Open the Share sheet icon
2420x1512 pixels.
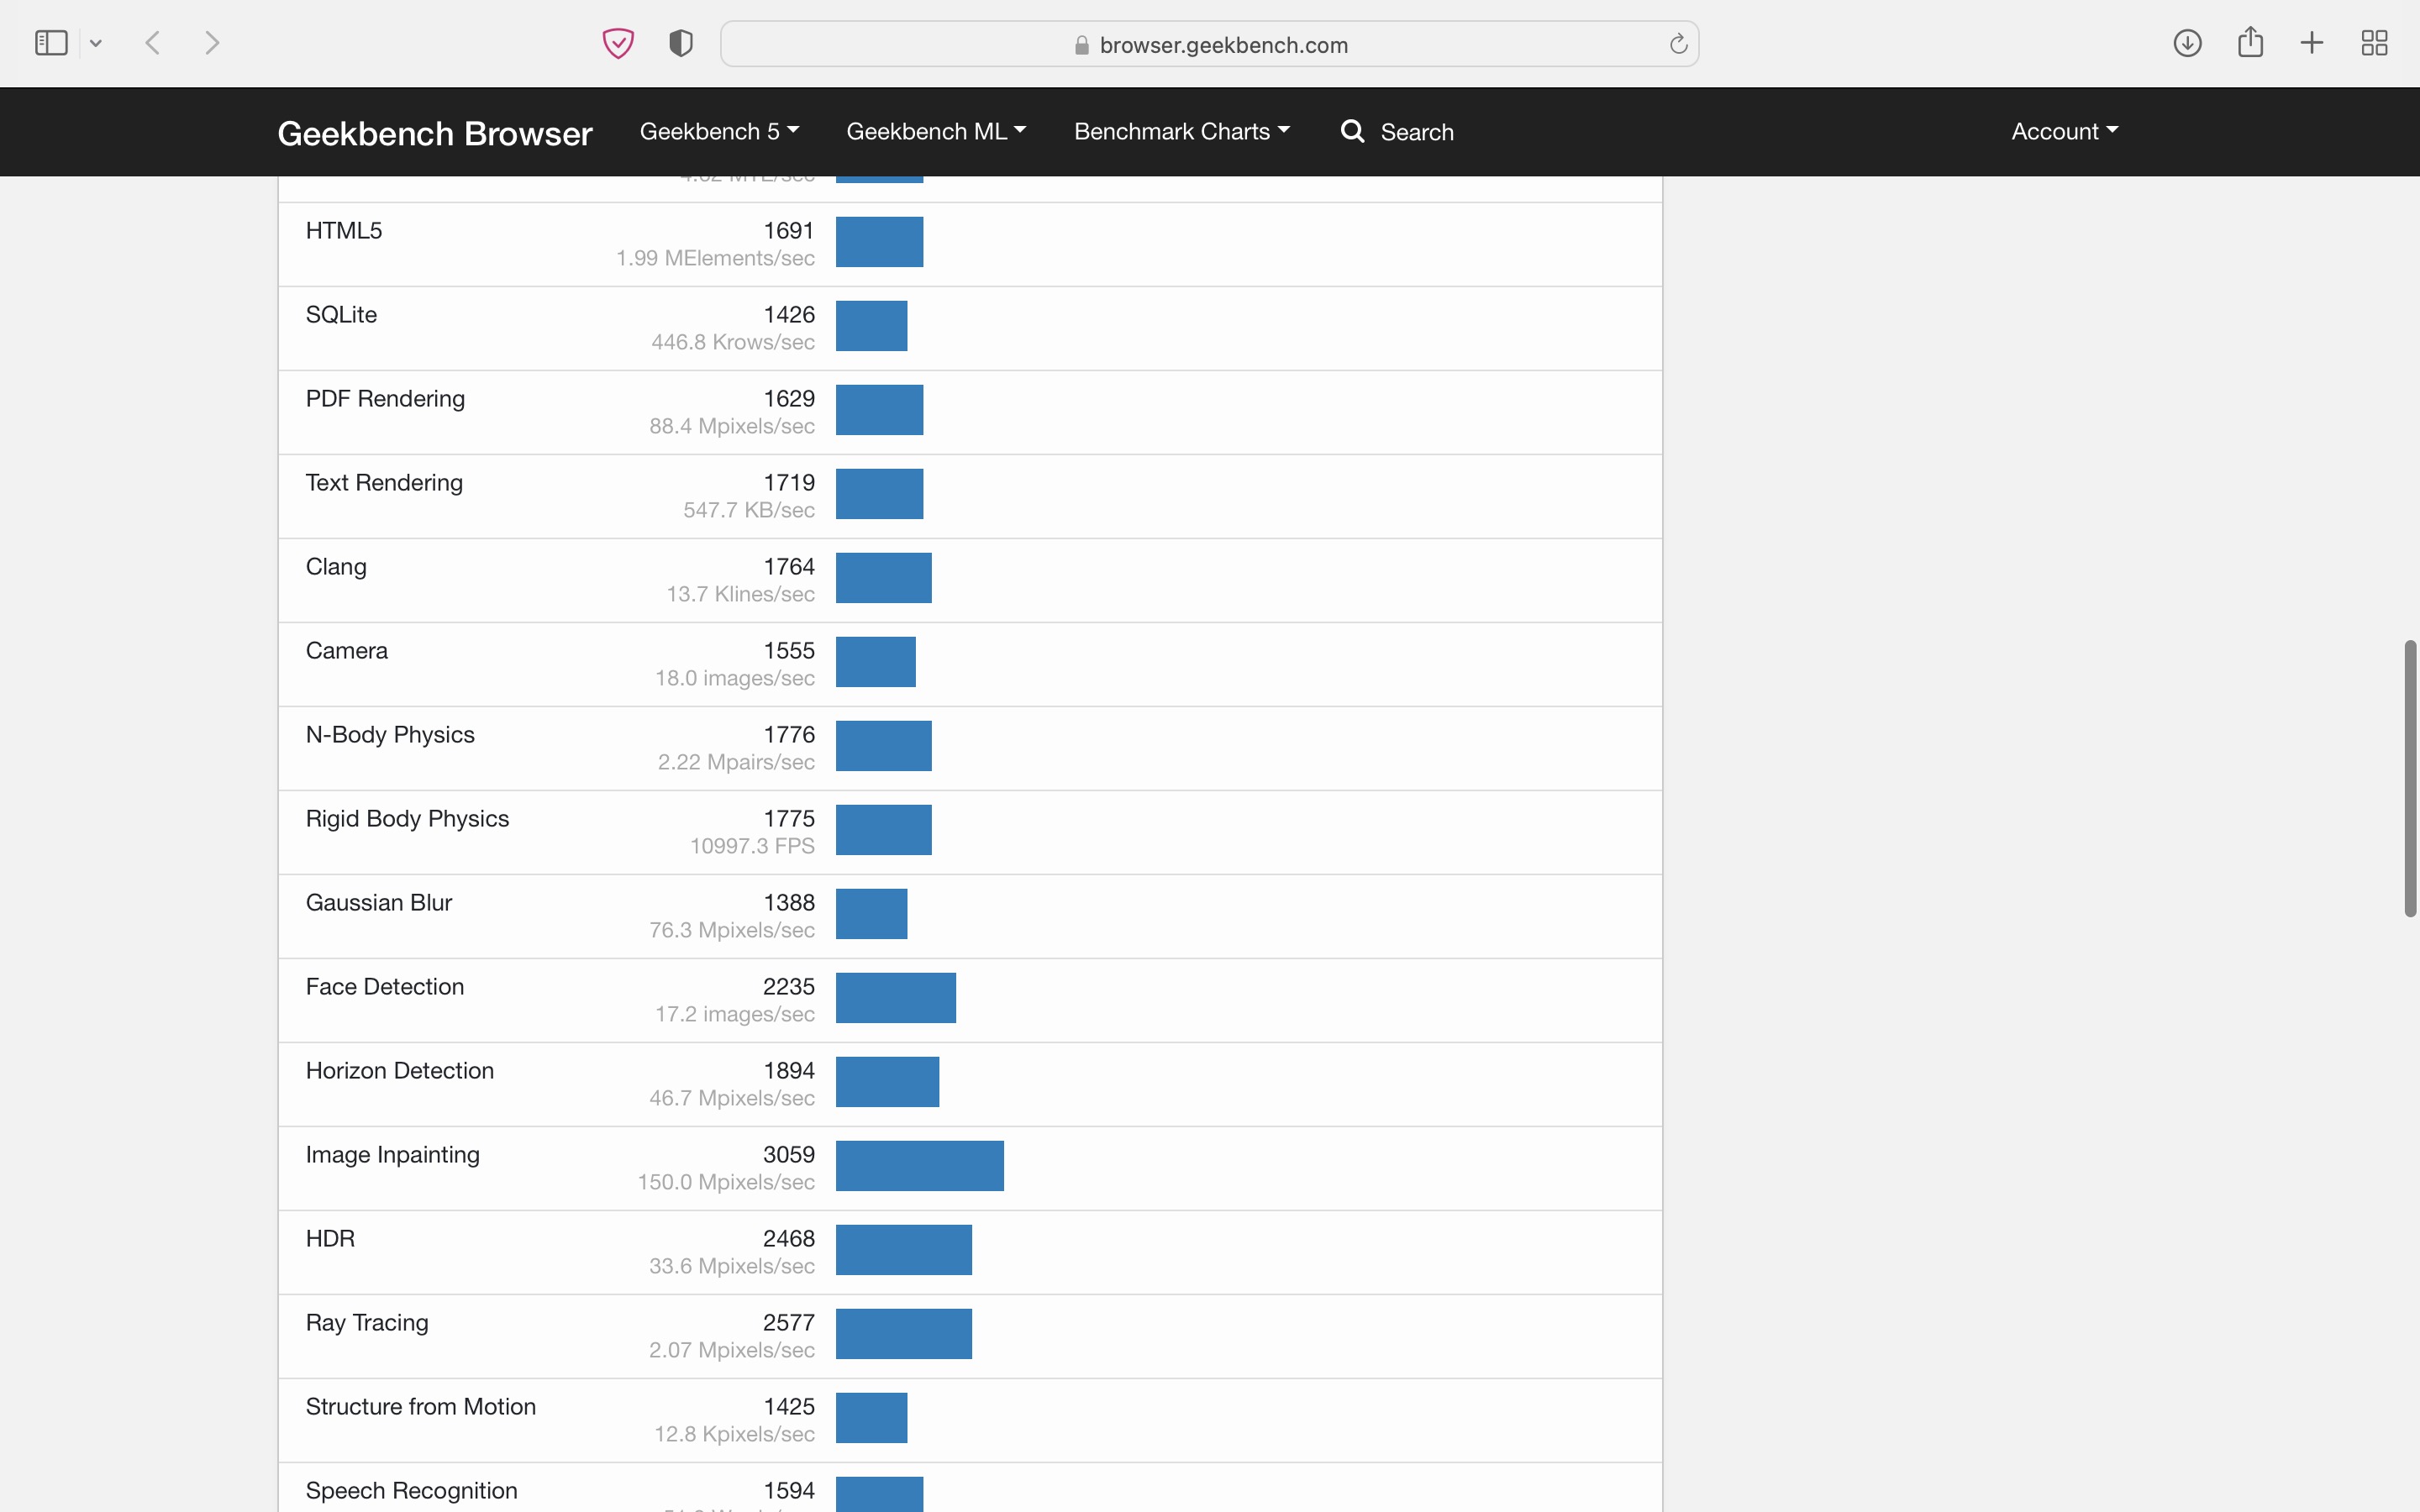point(2250,43)
